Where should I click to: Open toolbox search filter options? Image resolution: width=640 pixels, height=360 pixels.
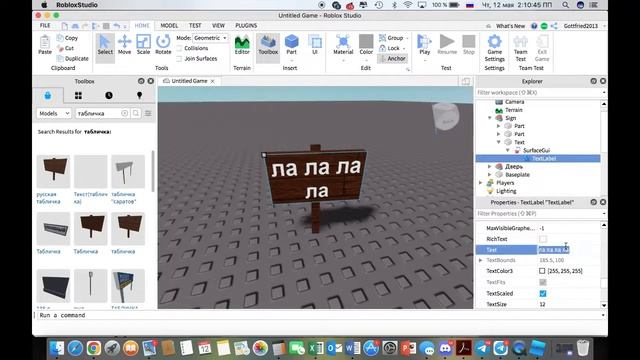(148, 113)
